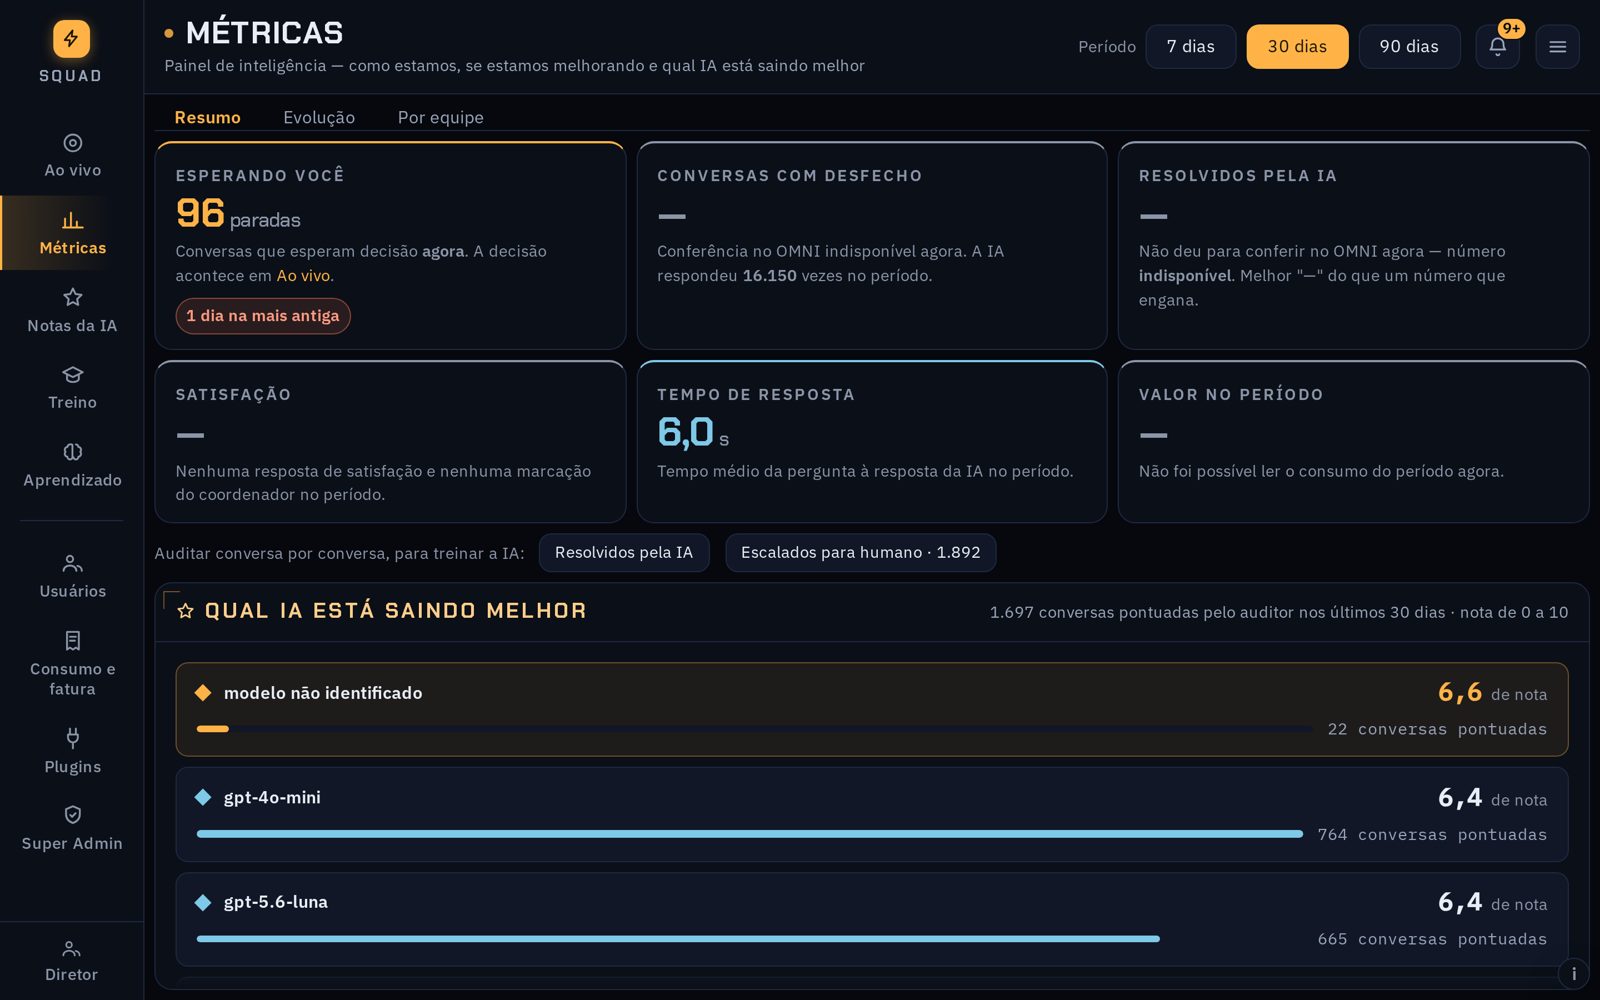Click the modelo não identificado progress bar
The height and width of the screenshot is (1000, 1600).
(x=755, y=729)
